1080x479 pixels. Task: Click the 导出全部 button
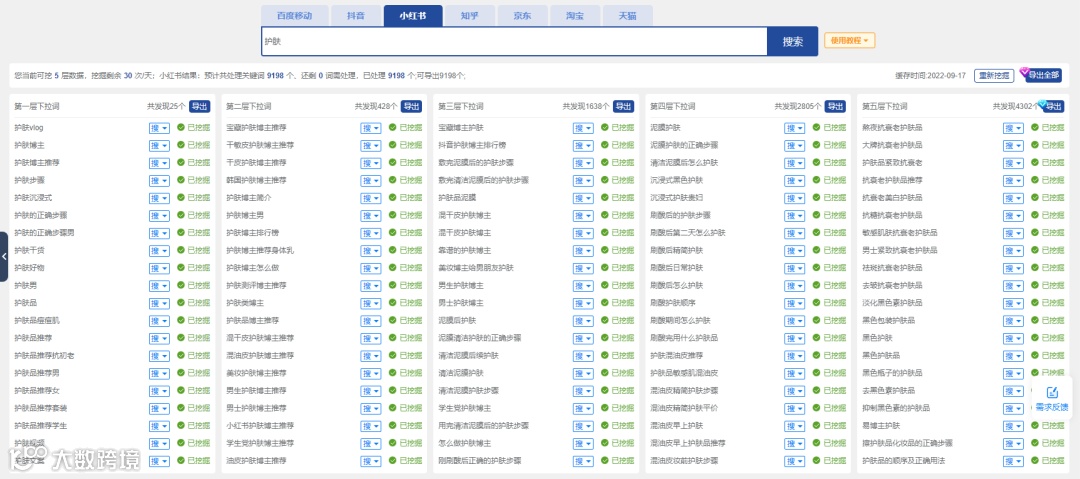pyautogui.click(x=1043, y=76)
